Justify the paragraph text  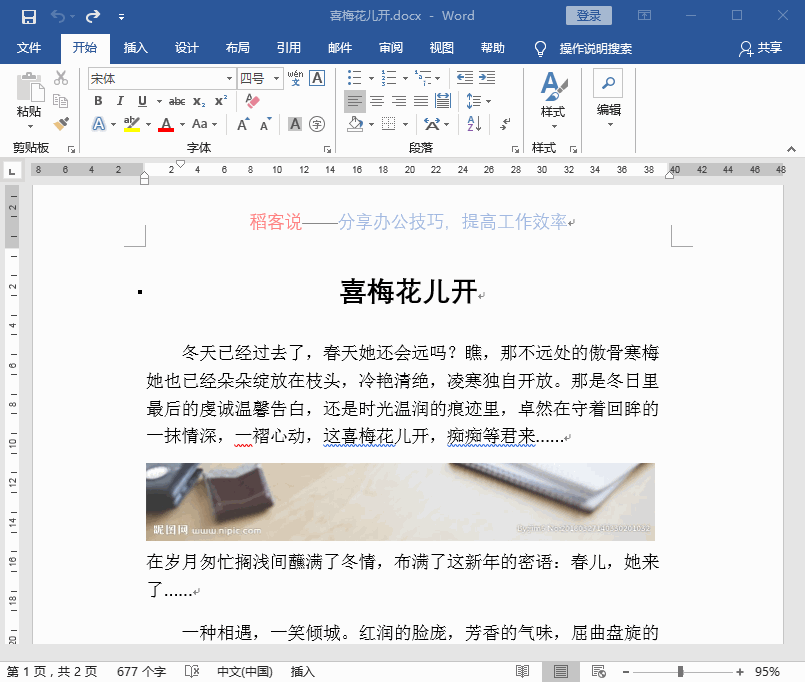[x=421, y=101]
